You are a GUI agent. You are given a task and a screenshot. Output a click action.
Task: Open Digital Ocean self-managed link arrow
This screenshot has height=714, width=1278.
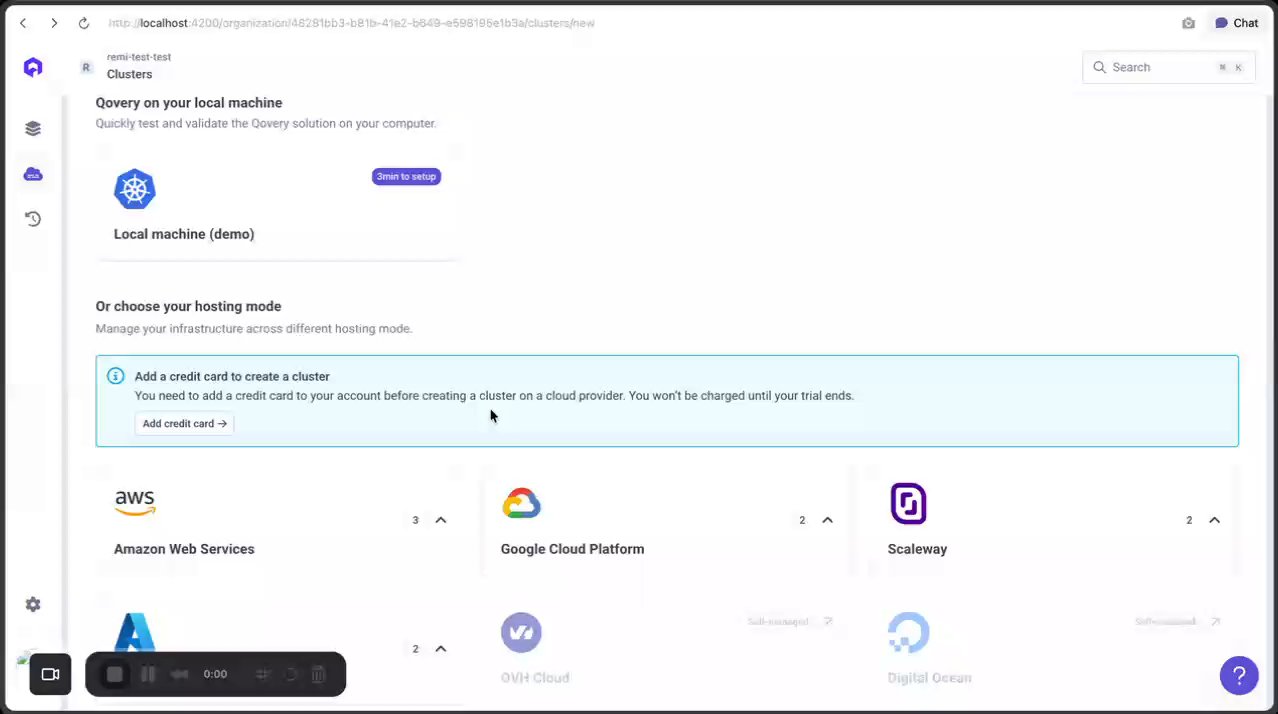[1215, 622]
